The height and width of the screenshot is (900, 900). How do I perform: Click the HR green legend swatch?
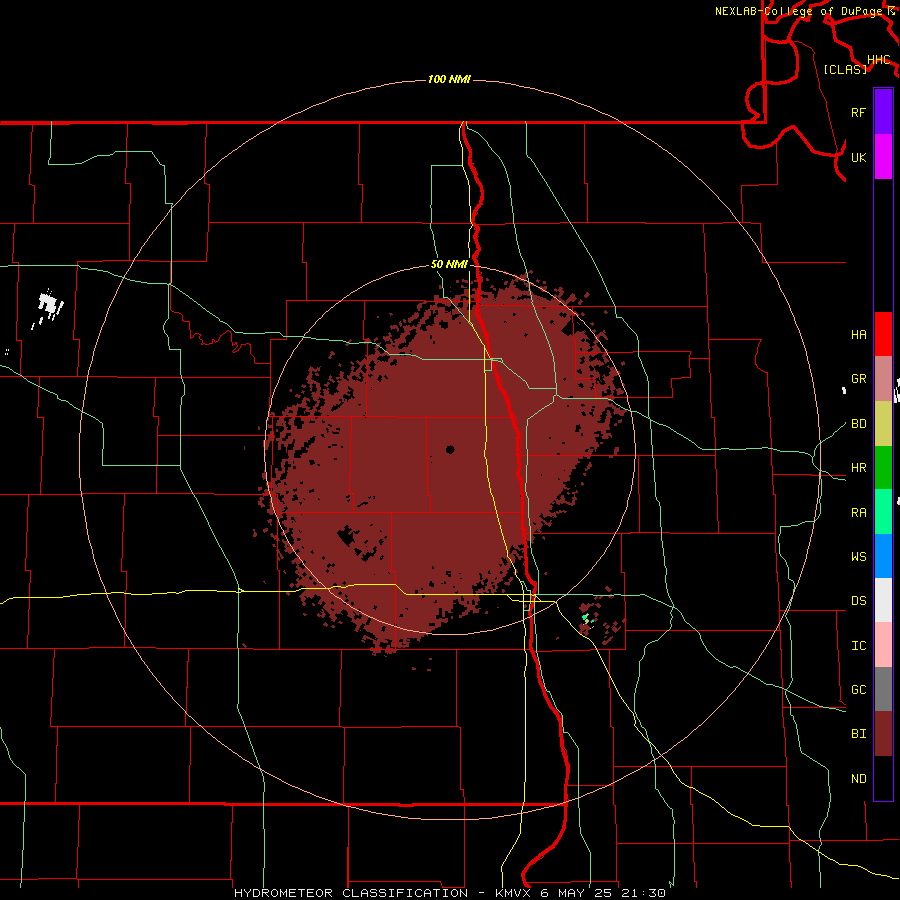point(883,467)
